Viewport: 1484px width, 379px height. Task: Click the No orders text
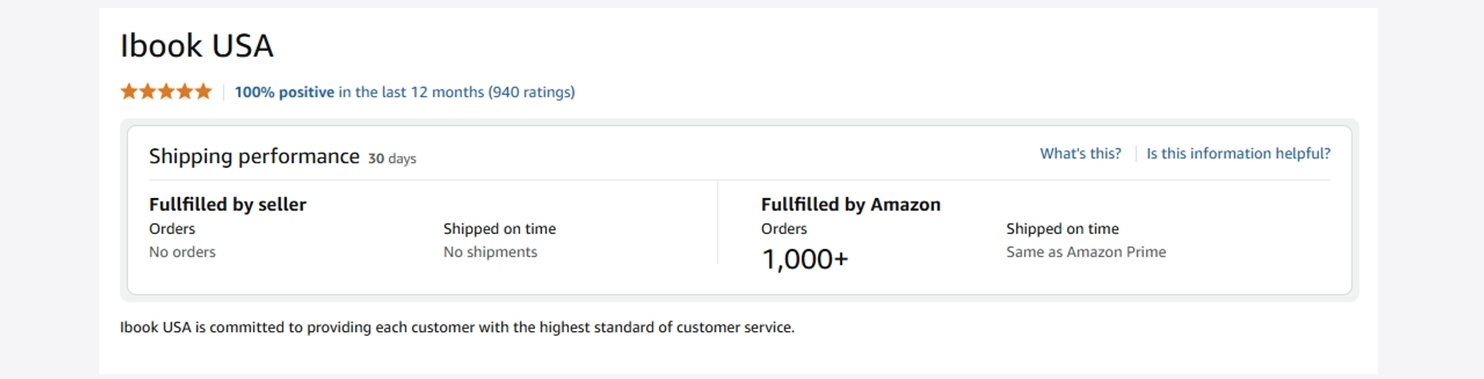(182, 252)
